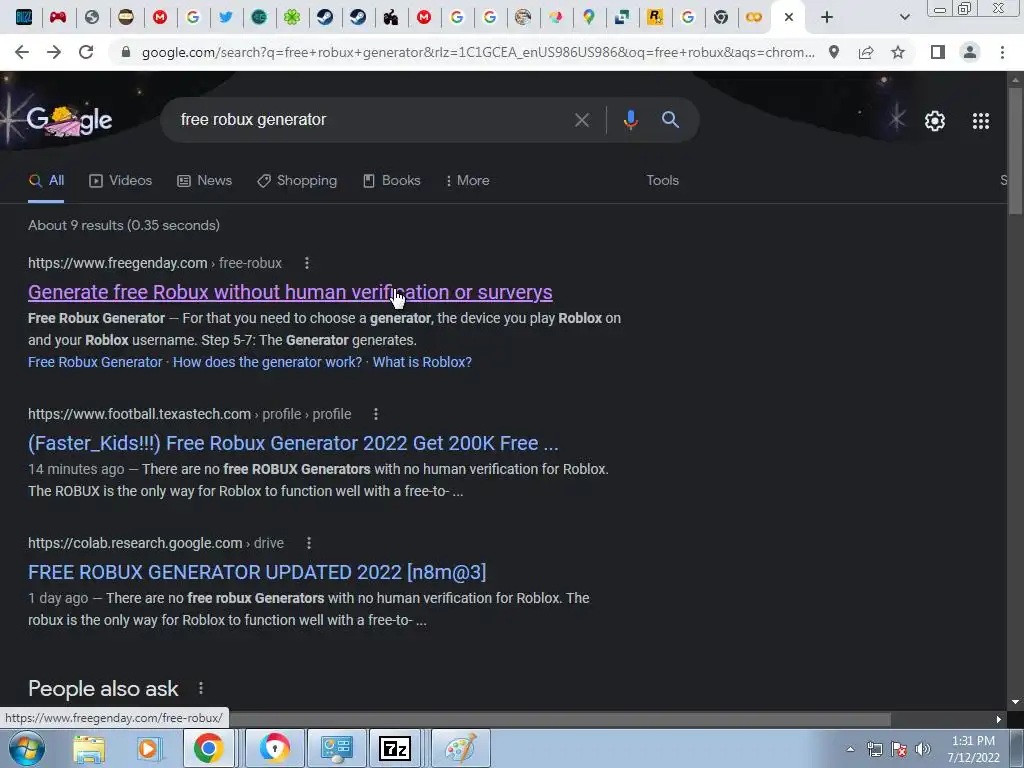Click the Chrome taskbar icon
This screenshot has height=768, width=1024.
coord(208,748)
